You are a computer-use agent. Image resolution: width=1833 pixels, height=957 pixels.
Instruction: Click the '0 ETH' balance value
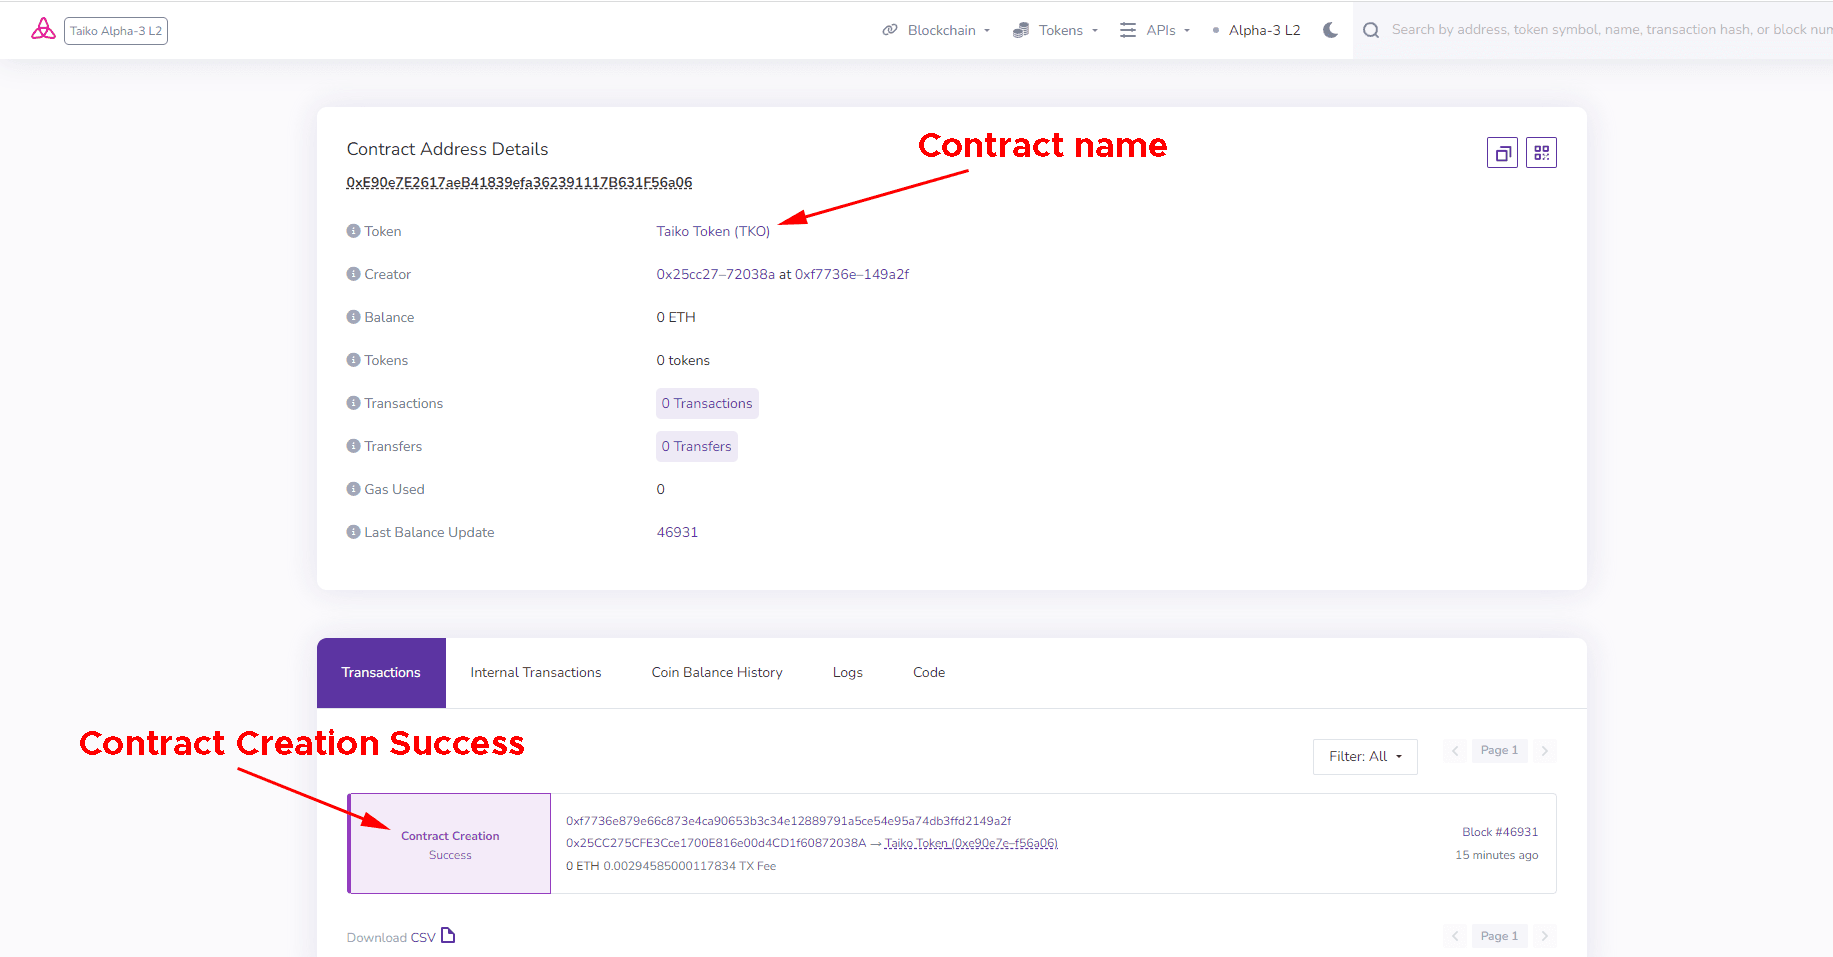pos(676,317)
